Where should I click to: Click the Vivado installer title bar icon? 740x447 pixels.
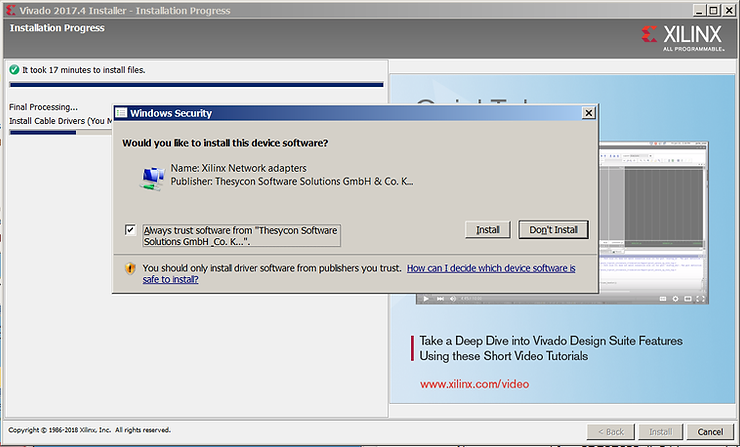point(10,10)
